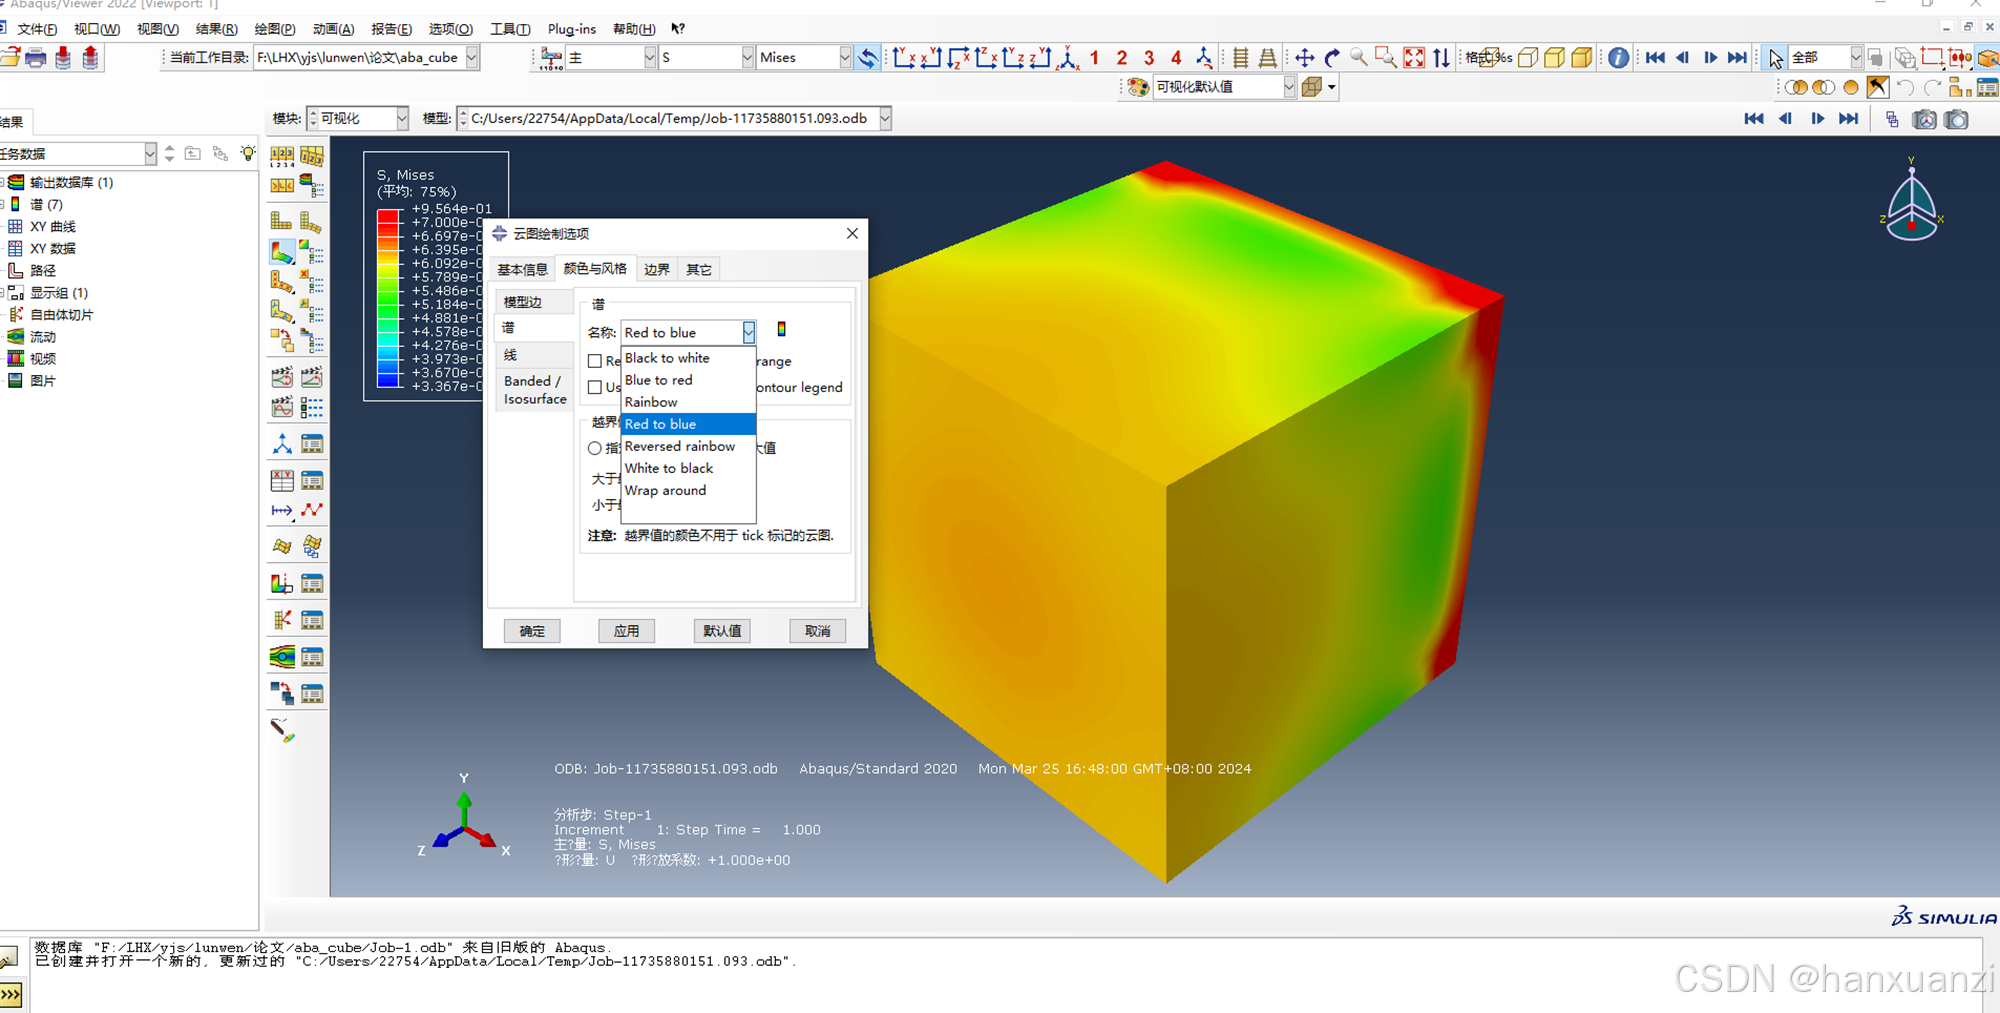Apply the predefined view numbered 3
Image resolution: width=2000 pixels, height=1013 pixels.
(1149, 58)
